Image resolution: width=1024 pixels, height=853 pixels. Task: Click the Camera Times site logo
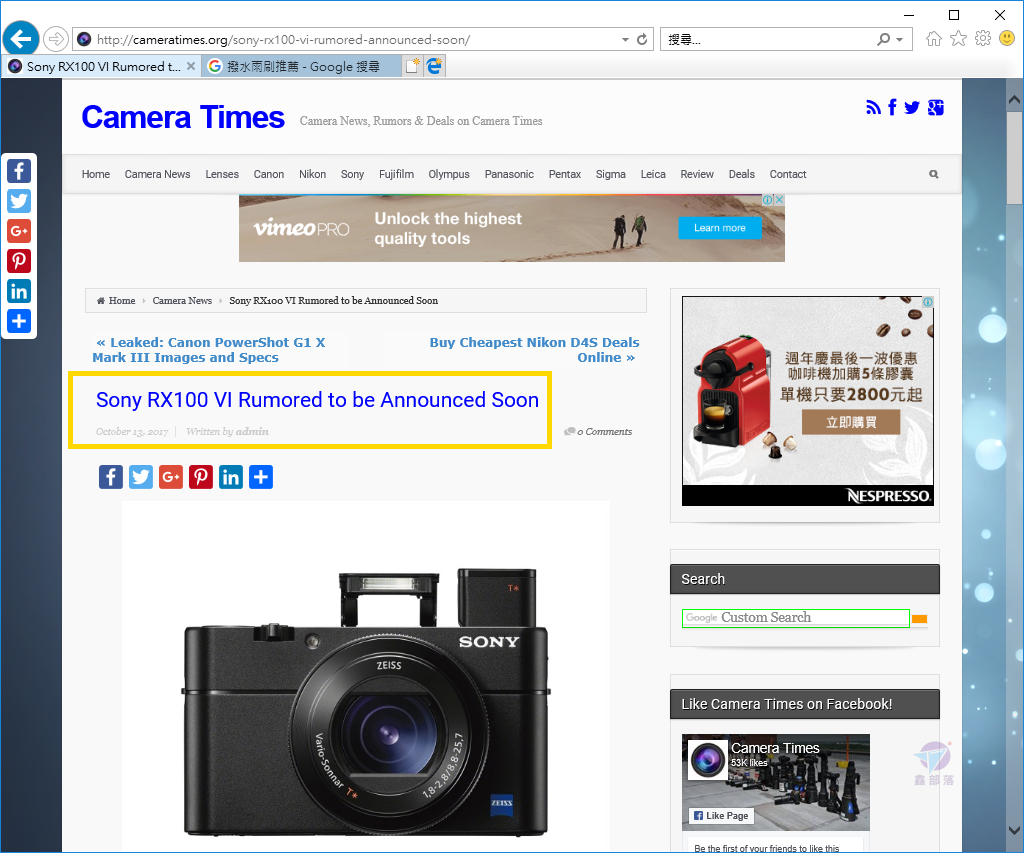[183, 118]
